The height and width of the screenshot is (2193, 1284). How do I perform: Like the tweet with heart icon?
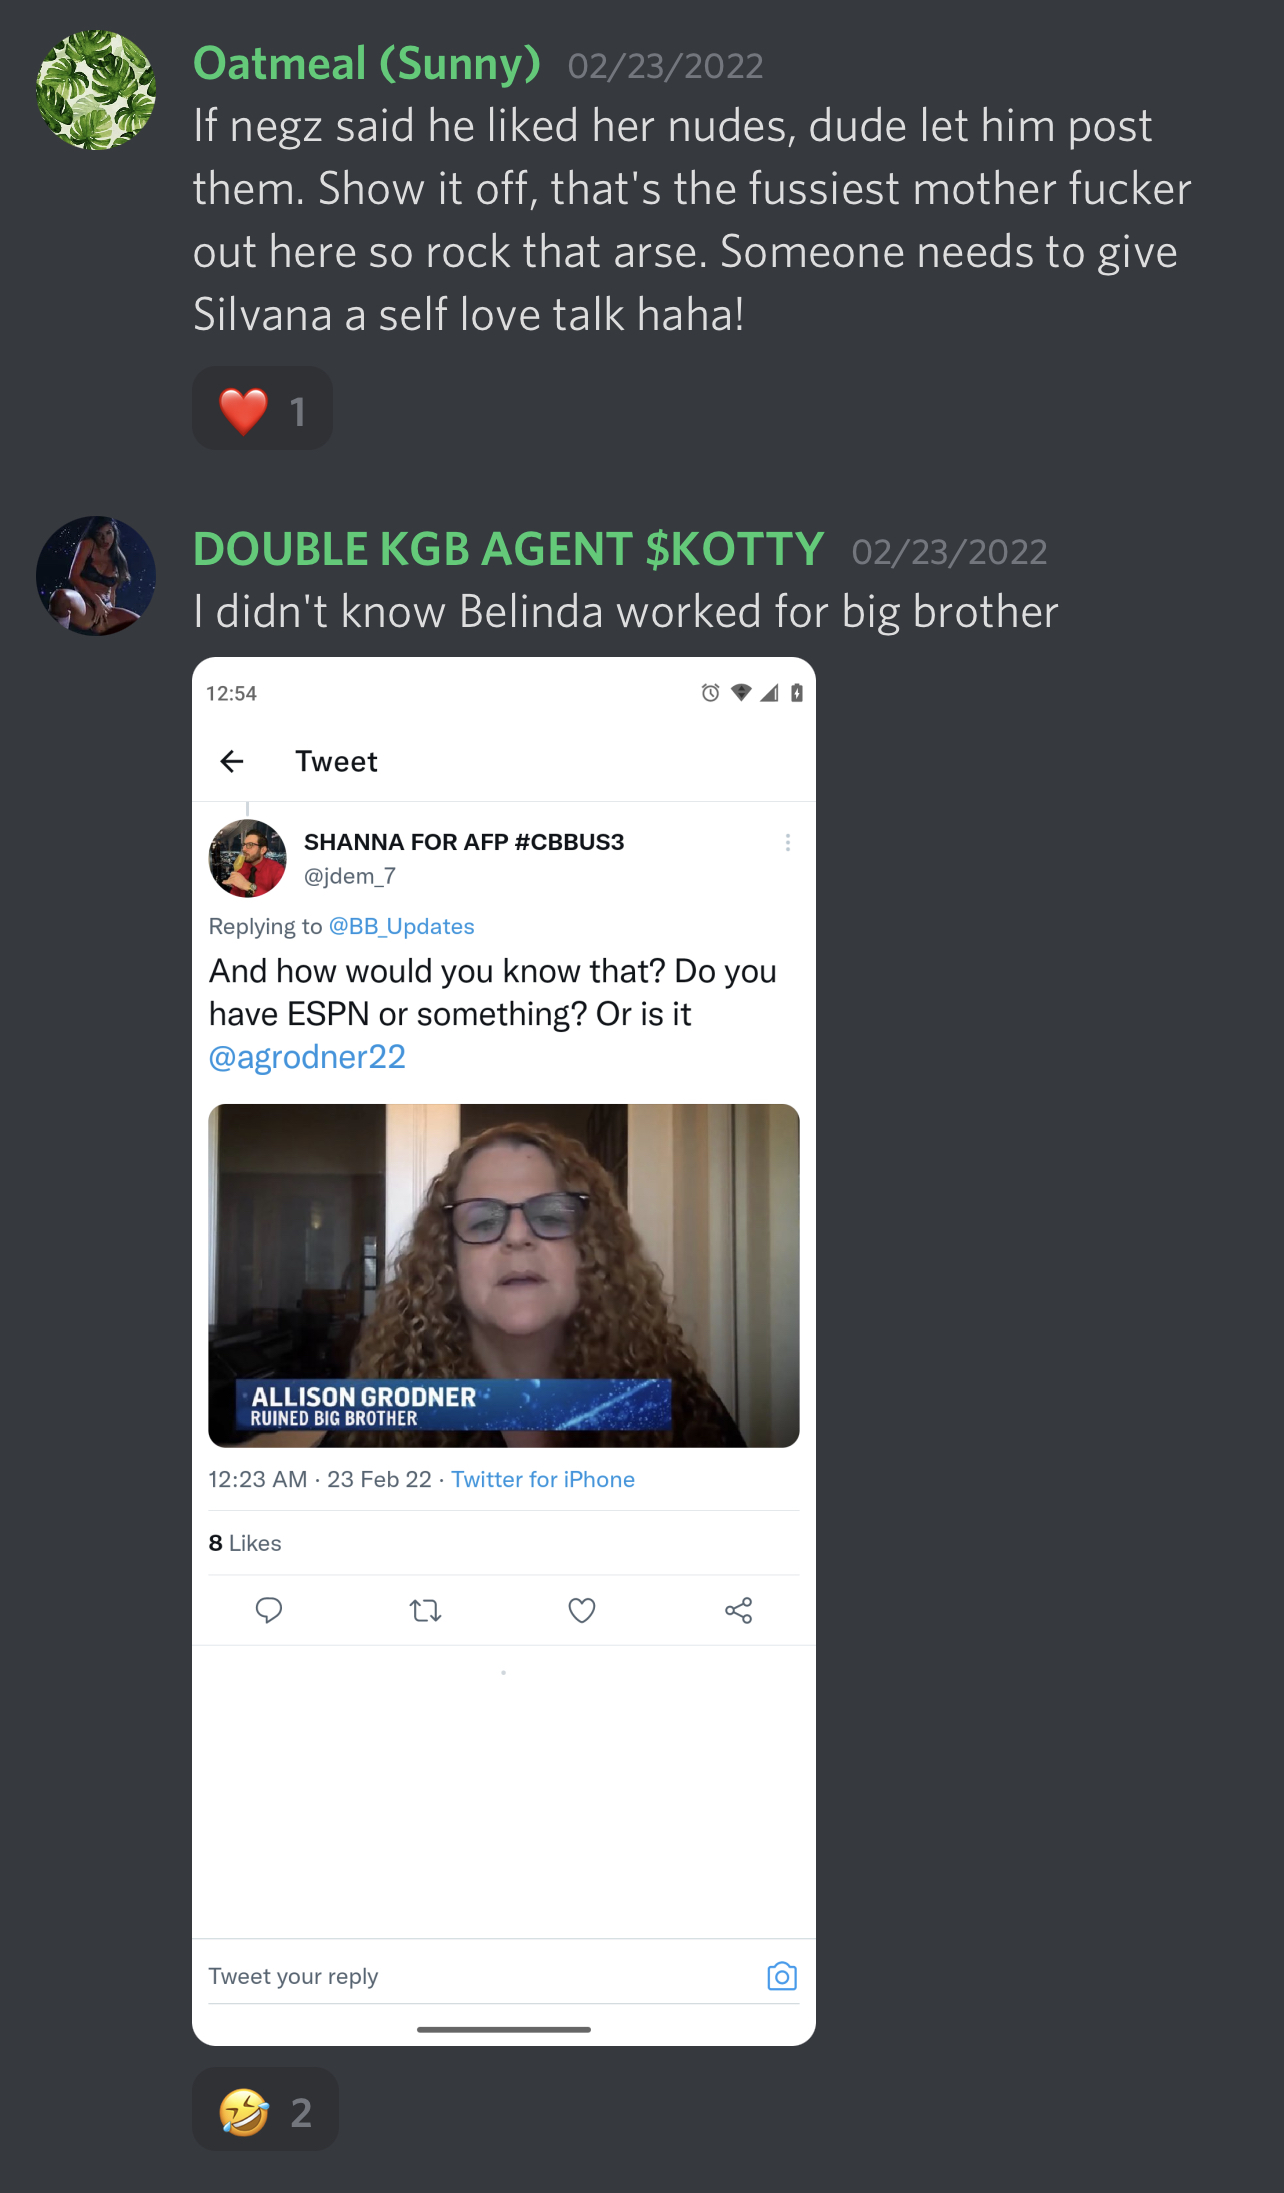tap(582, 1610)
